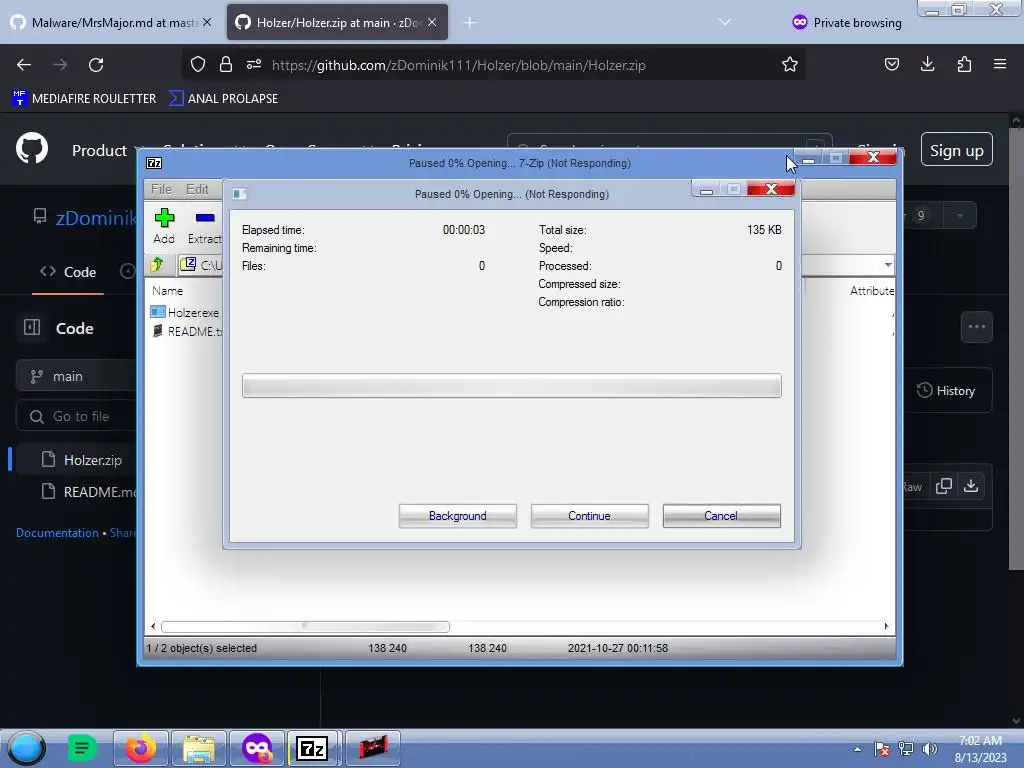Click the second bookmarks toolbar bookmark

(223, 99)
